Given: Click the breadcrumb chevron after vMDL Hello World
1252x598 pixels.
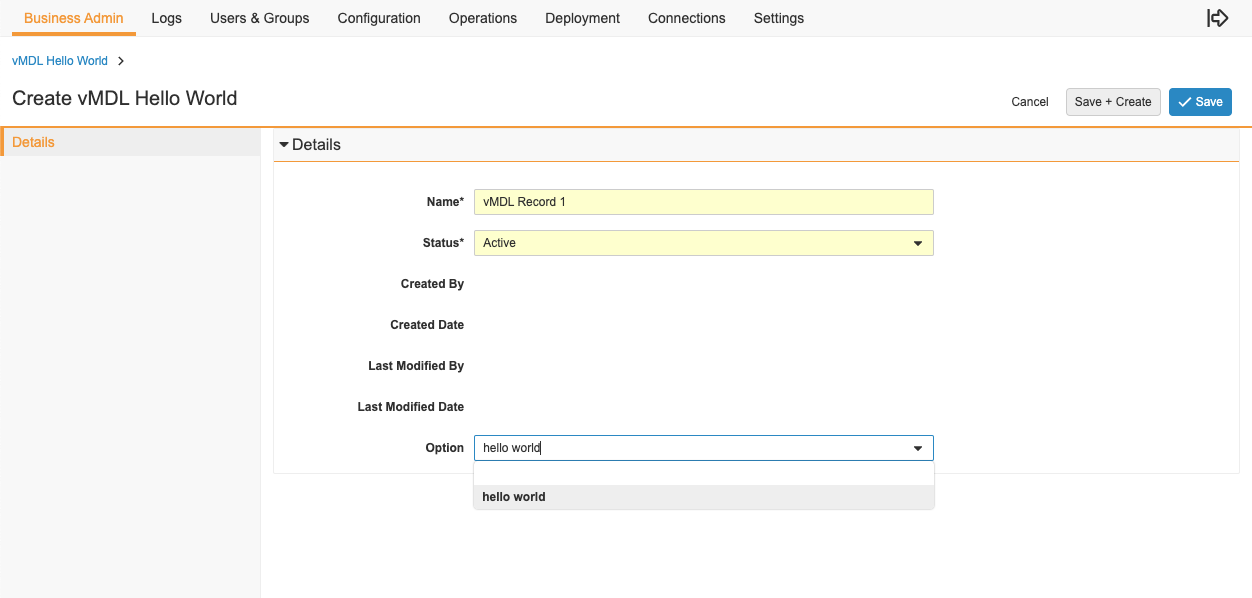Looking at the screenshot, I should point(121,61).
